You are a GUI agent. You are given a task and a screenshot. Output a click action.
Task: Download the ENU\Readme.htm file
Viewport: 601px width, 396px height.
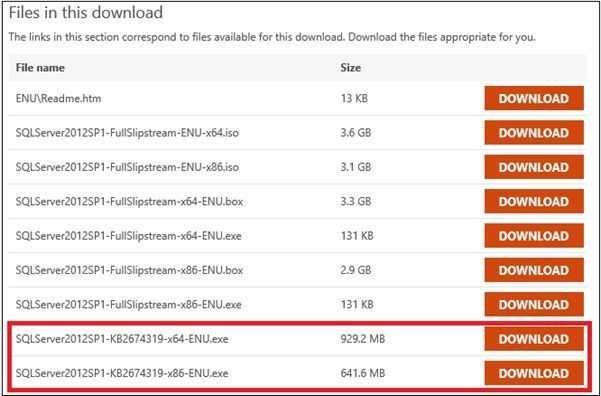click(x=534, y=98)
